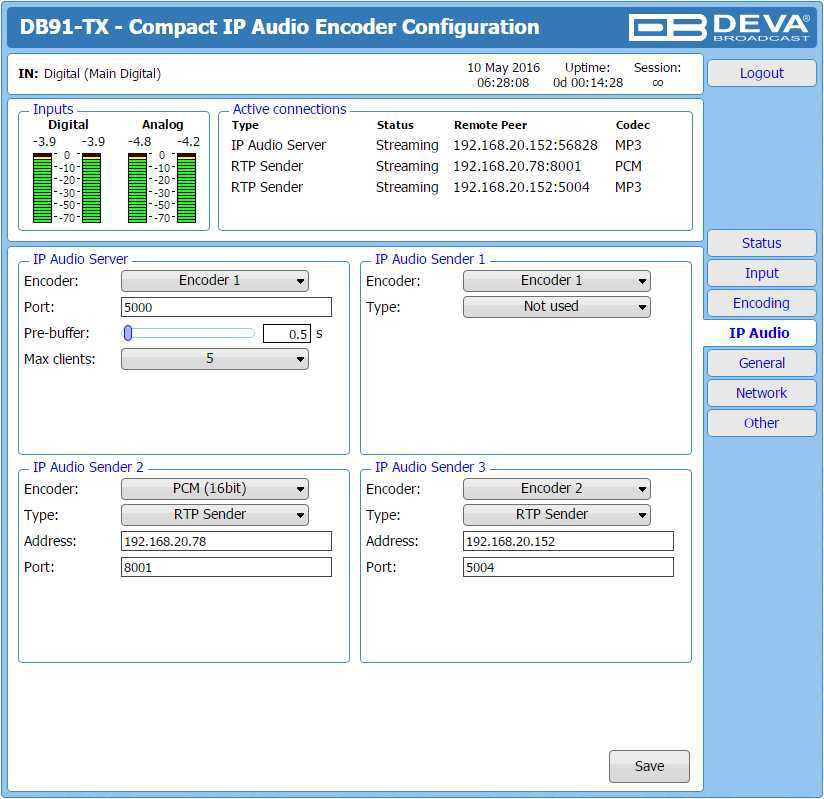Viewport: 824px width, 799px height.
Task: Open the Status page tab
Action: tap(761, 243)
